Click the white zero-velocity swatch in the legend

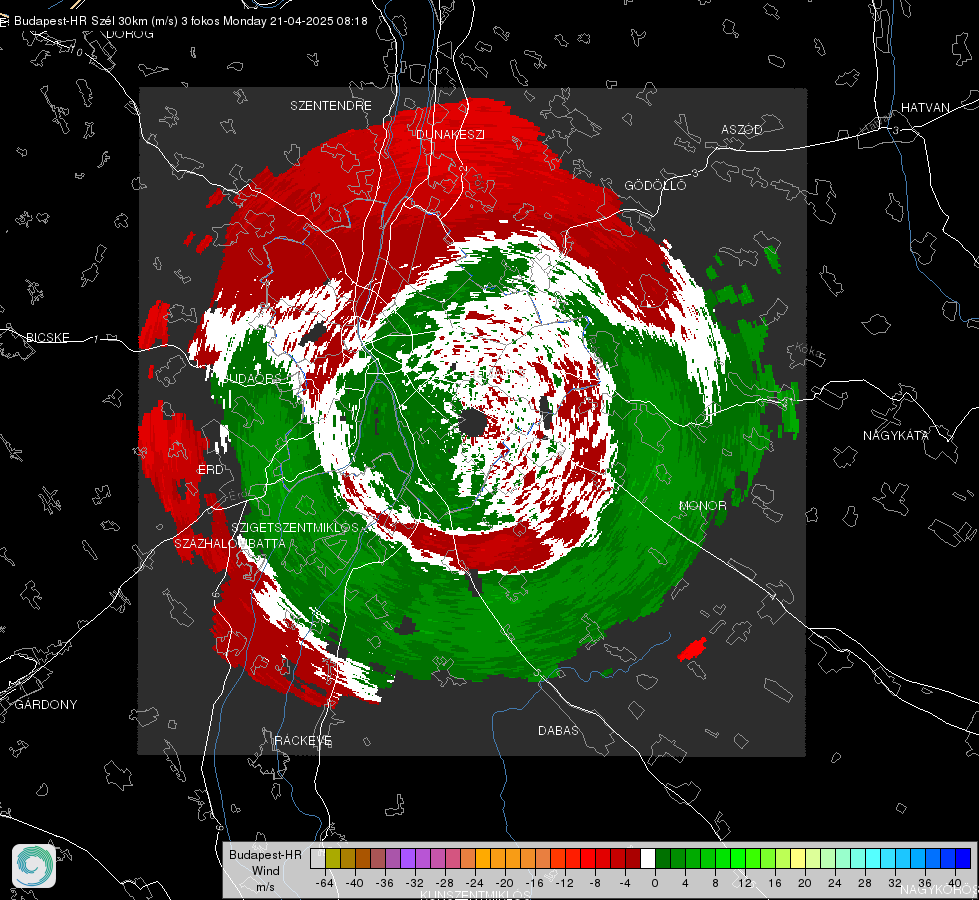(647, 858)
